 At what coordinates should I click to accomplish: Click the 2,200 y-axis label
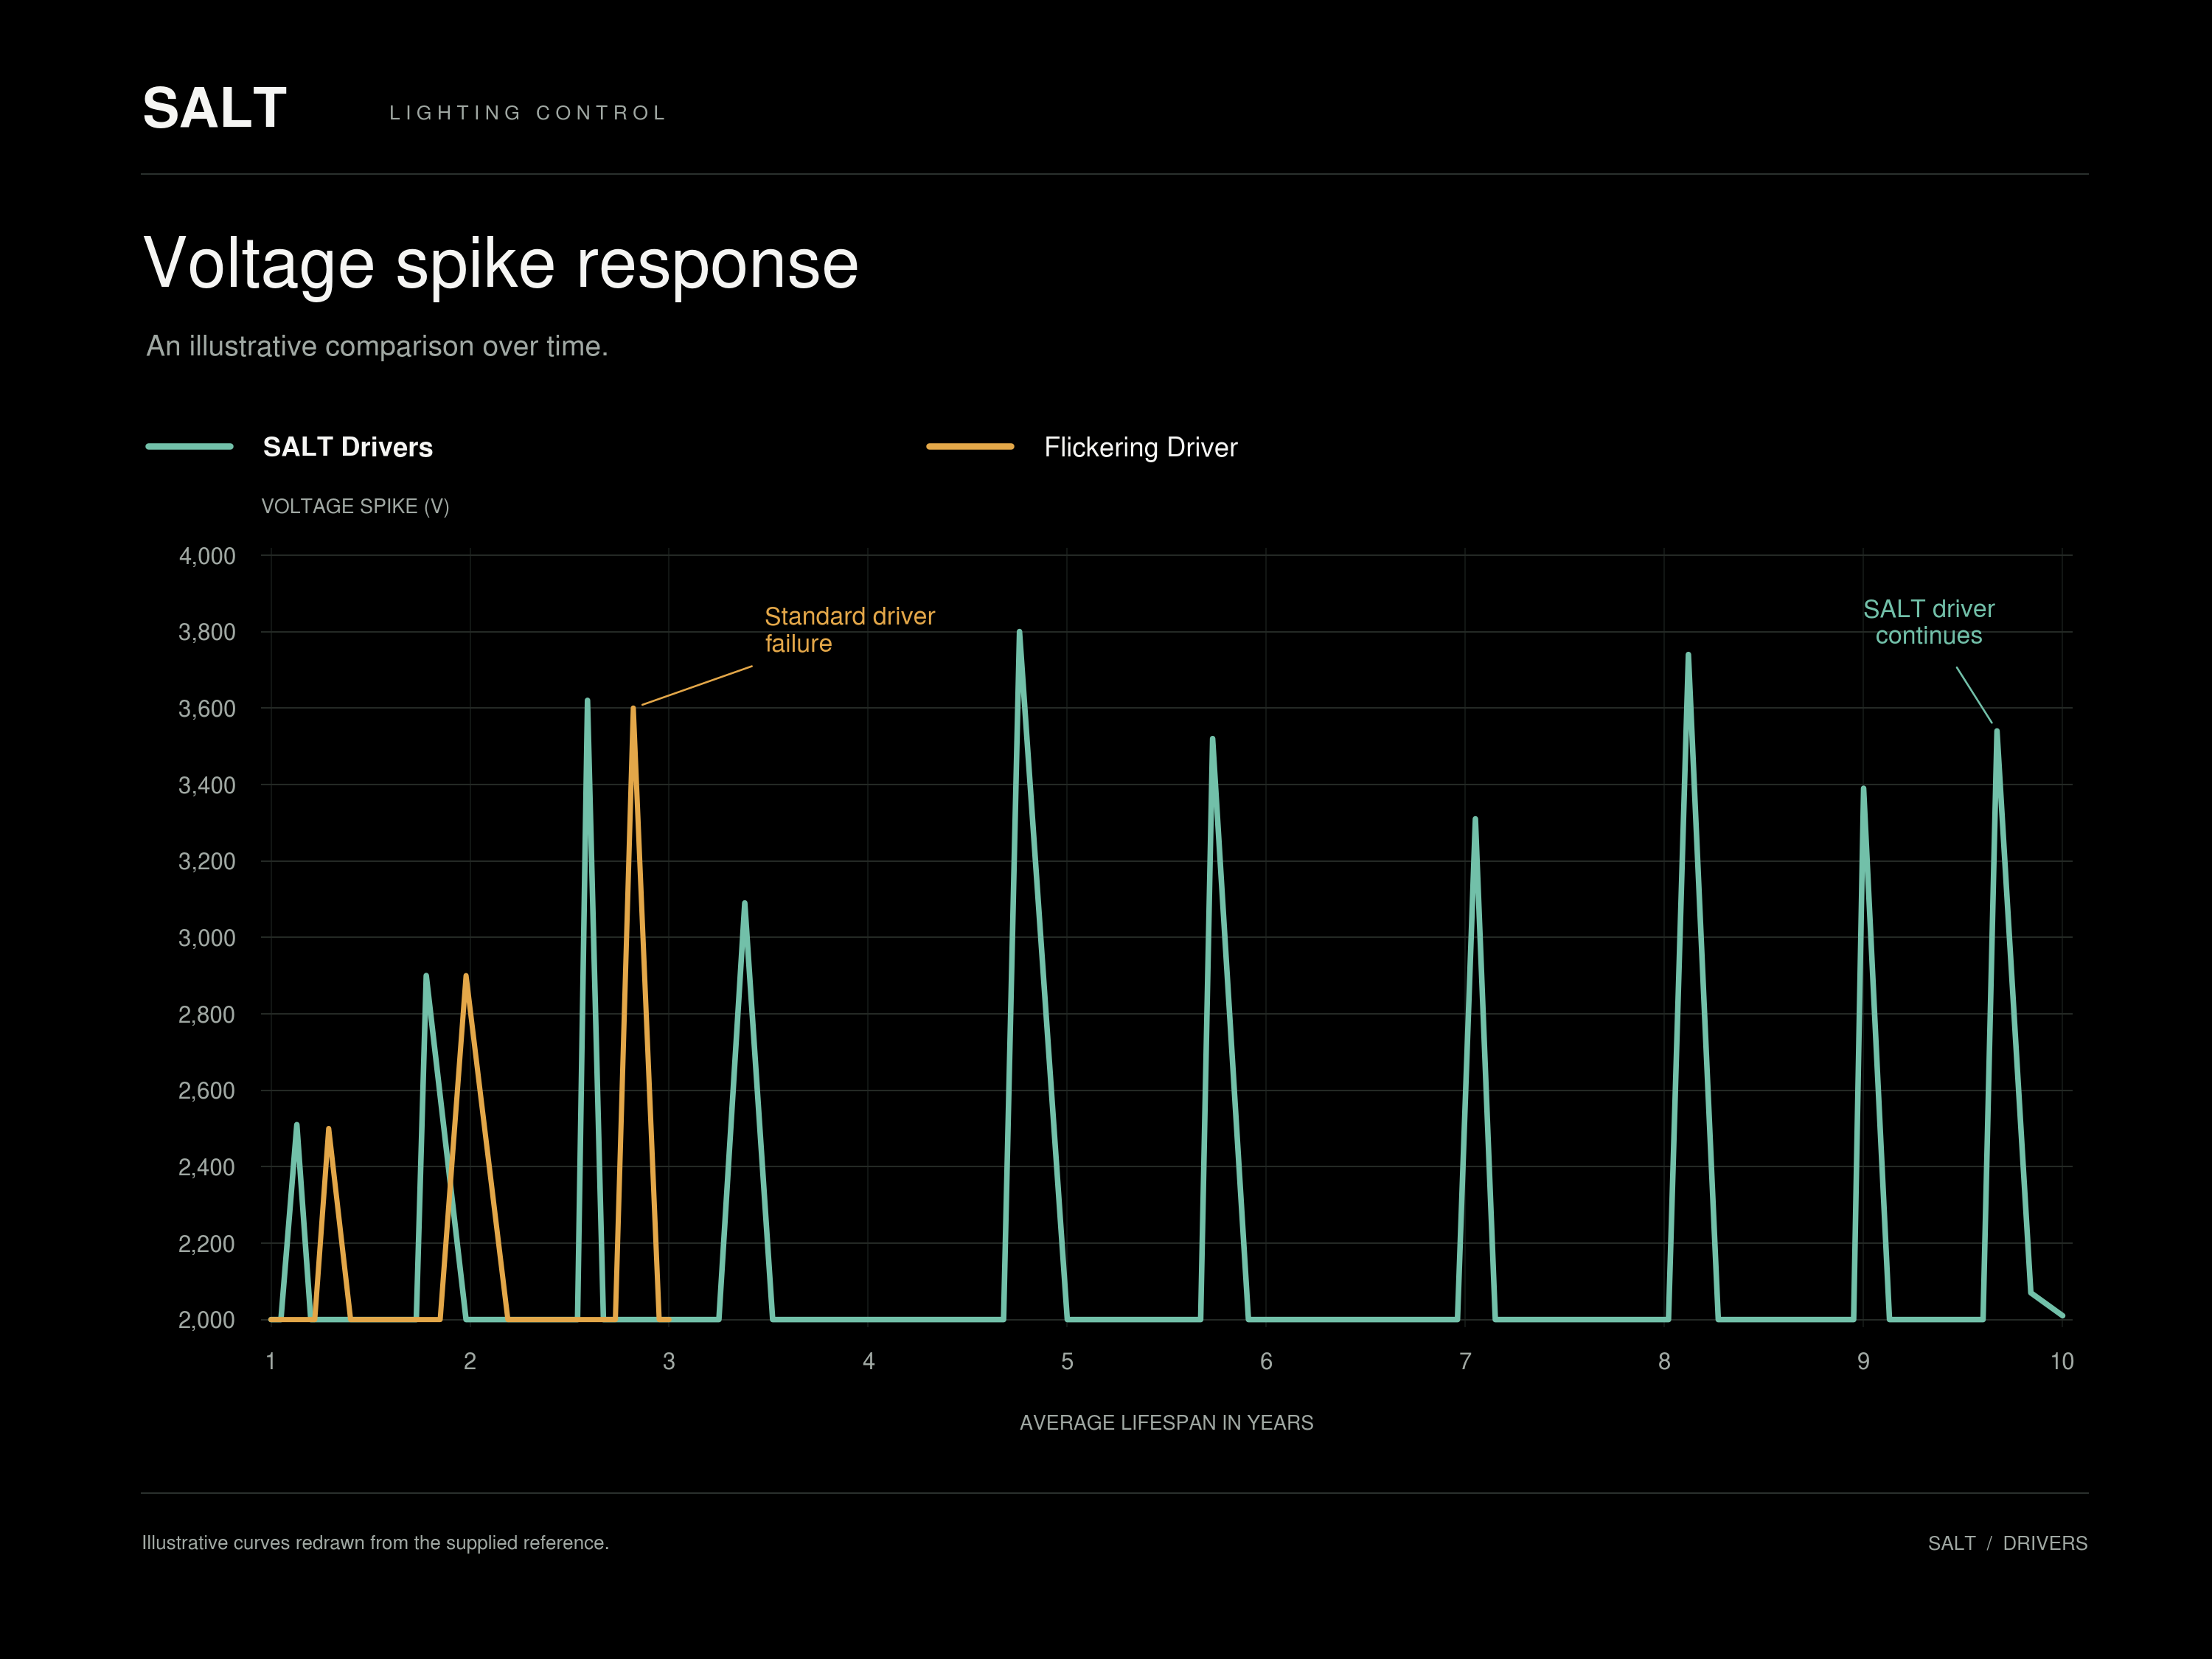[x=207, y=1244]
